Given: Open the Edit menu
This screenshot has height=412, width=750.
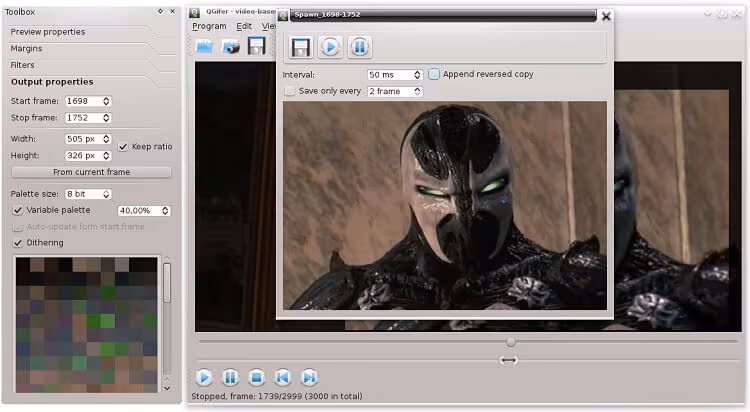Looking at the screenshot, I should [244, 26].
